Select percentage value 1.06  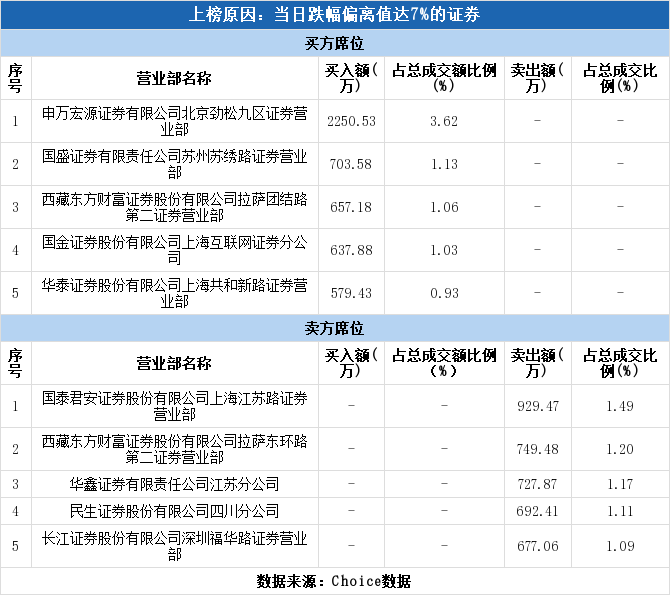(x=444, y=207)
